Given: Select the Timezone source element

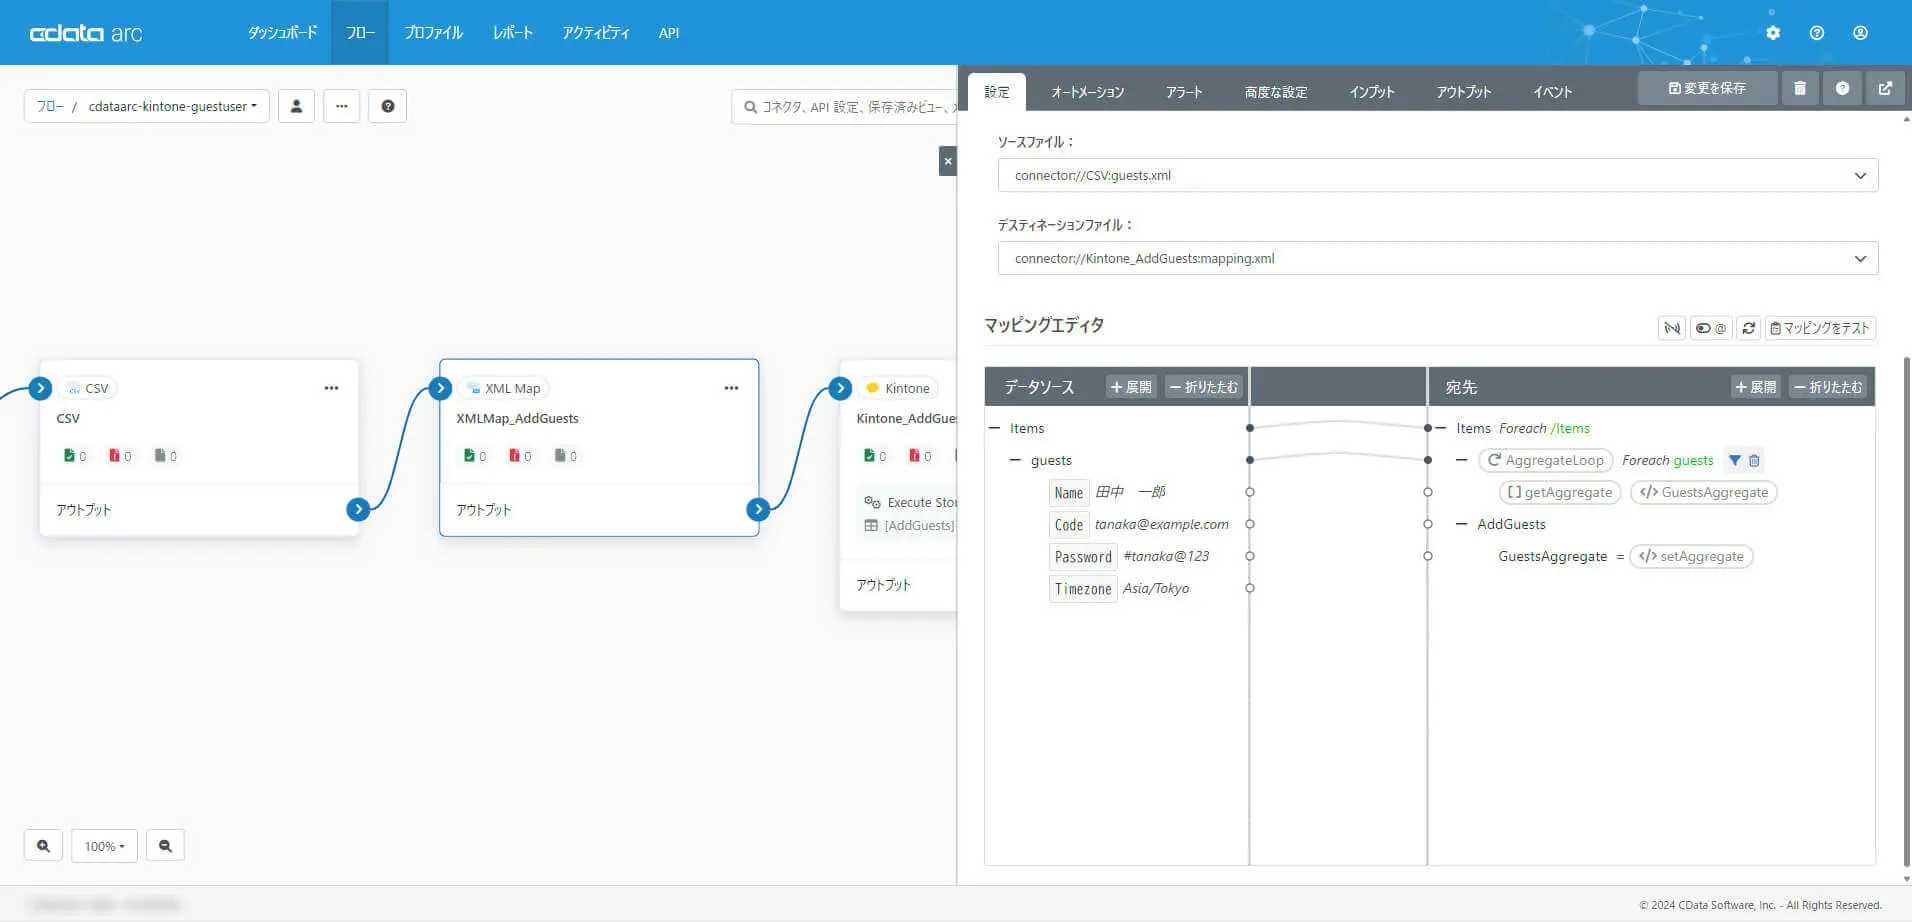Looking at the screenshot, I should click(1083, 589).
